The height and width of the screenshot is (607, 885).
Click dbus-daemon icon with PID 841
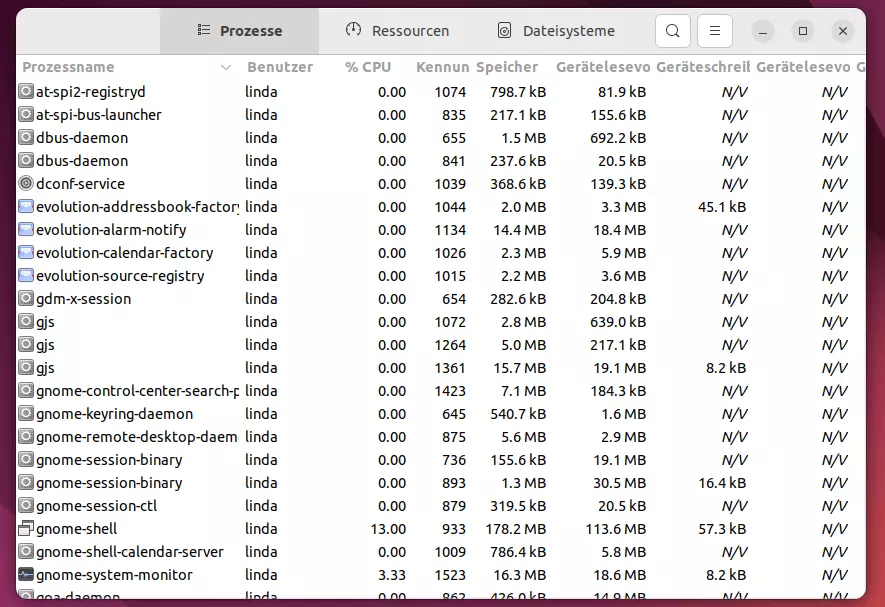pyautogui.click(x=26, y=161)
